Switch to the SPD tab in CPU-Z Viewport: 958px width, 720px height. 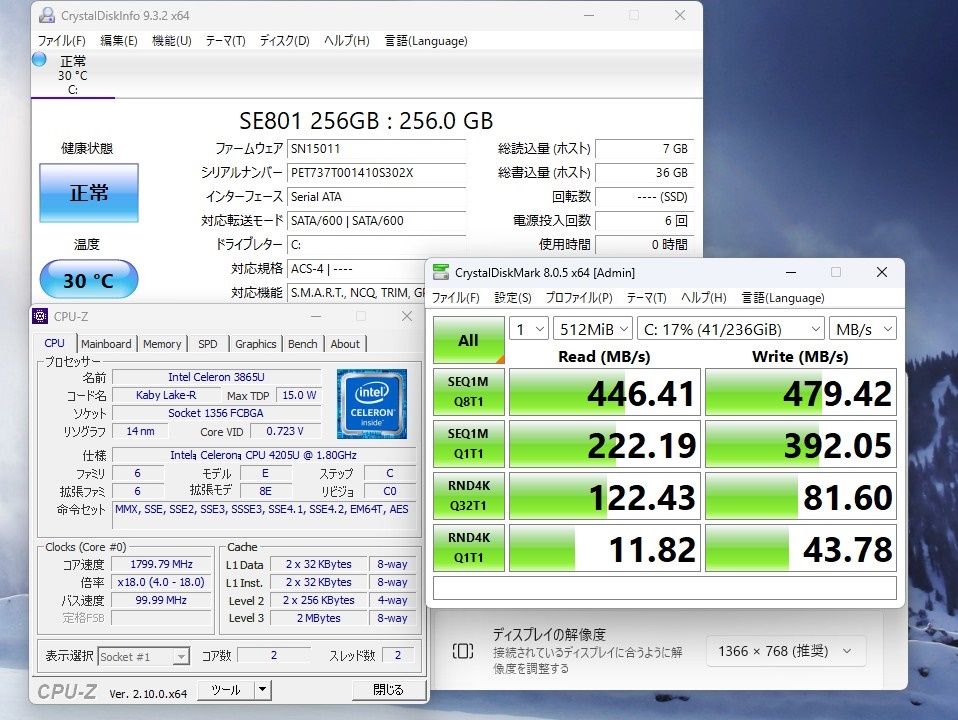click(x=208, y=344)
